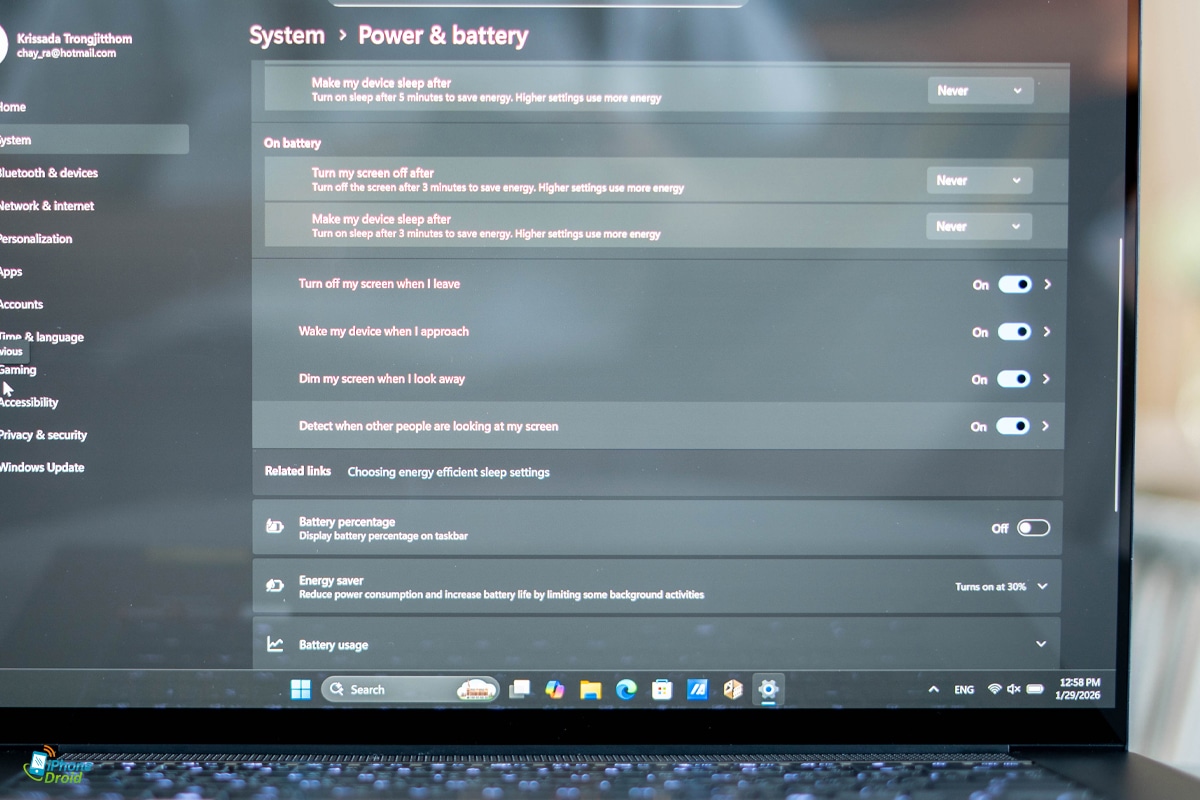Select Windows Update in sidebar
The width and height of the screenshot is (1200, 800).
tap(43, 467)
